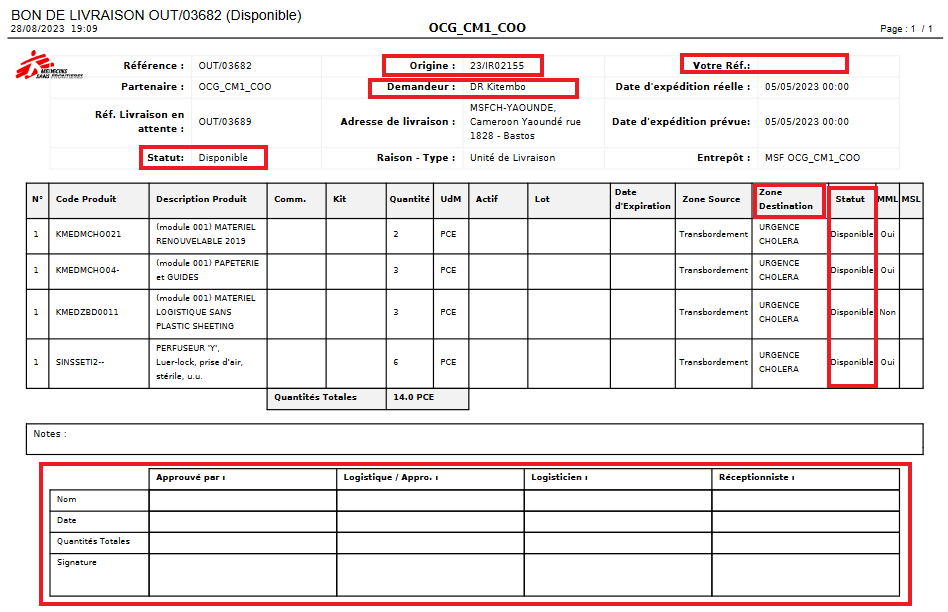Select product code SINSSETI2--
948x612 pixels.
coord(87,362)
